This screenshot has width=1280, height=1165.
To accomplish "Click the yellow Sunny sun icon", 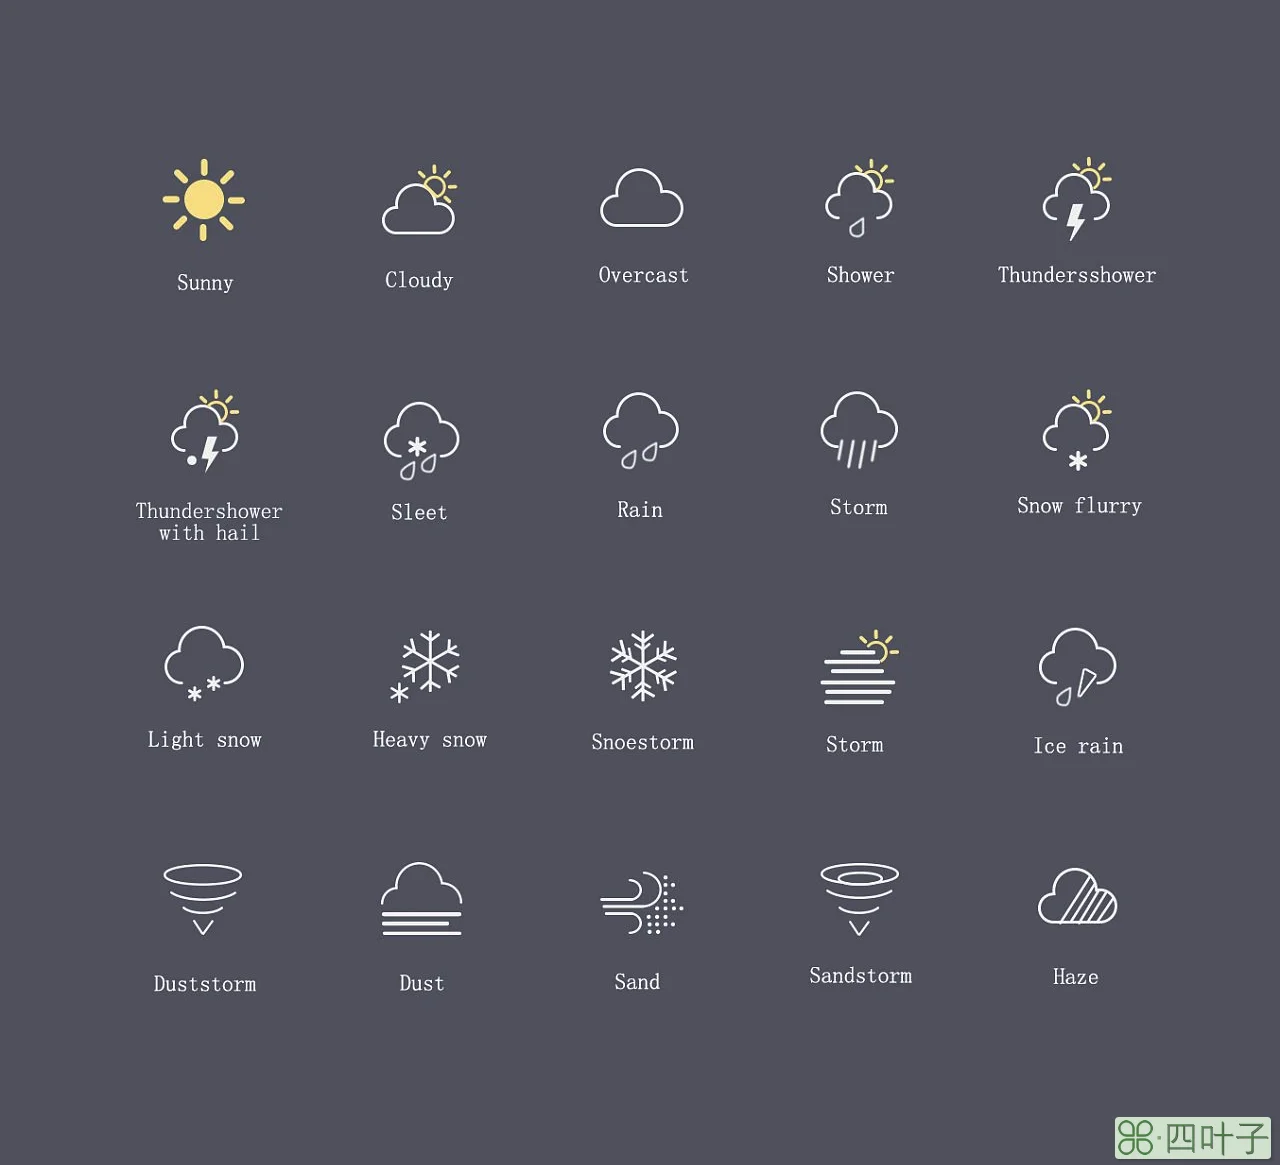I will [204, 200].
